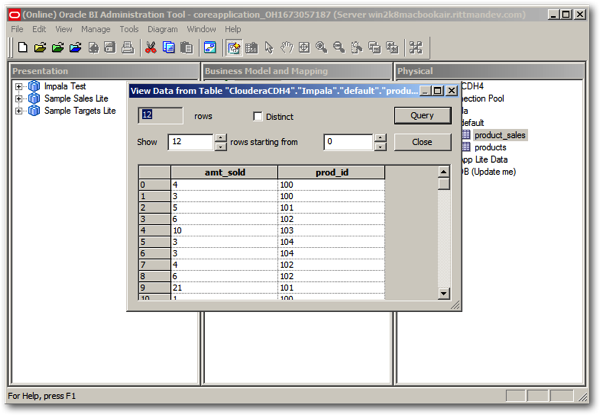The height and width of the screenshot is (415, 600).
Task: Click the Zoom to fit icon
Action: [x=304, y=48]
